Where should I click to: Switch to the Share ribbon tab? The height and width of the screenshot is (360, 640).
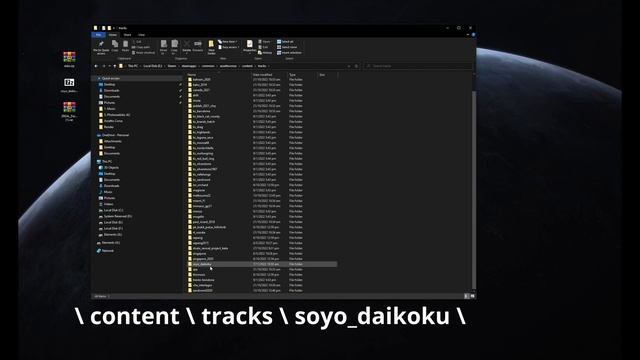click(x=127, y=35)
